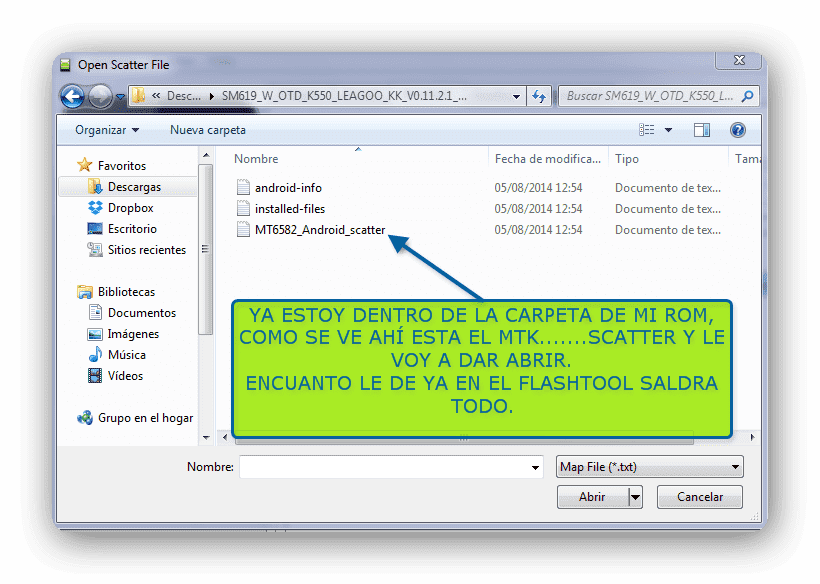This screenshot has width=820, height=584.
Task: Click the Abrir button
Action: (593, 497)
